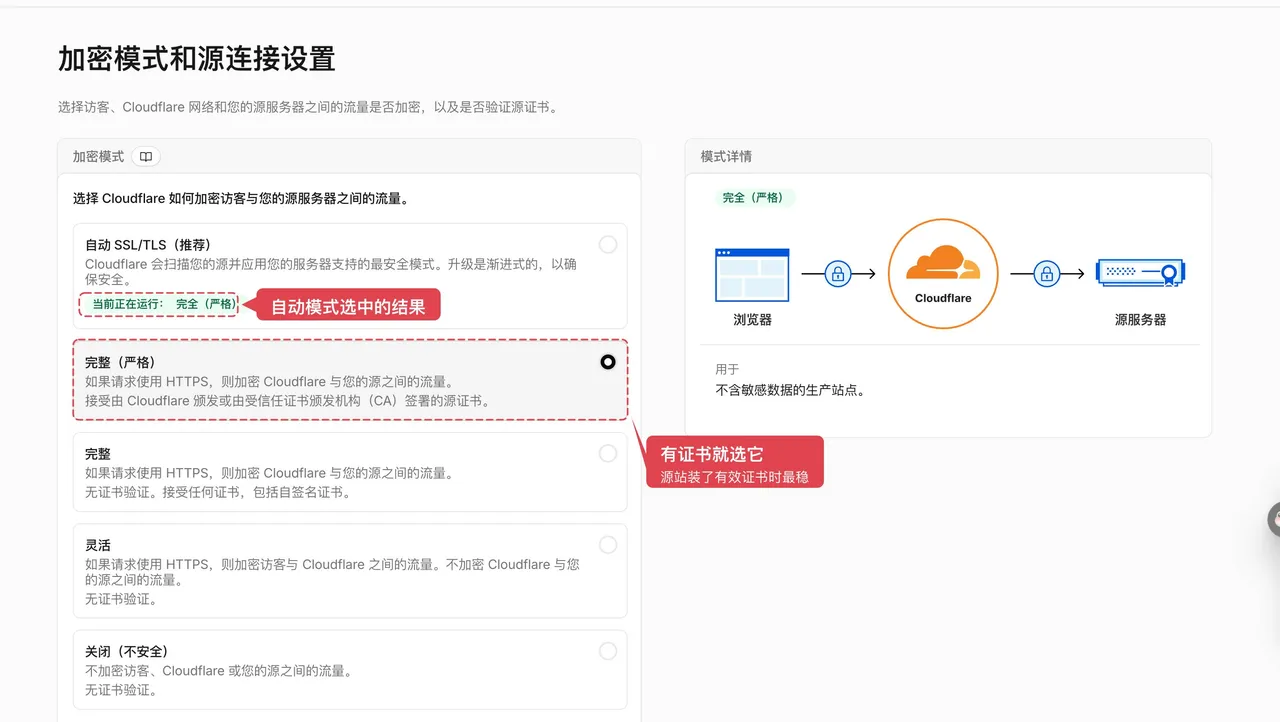This screenshot has width=1280, height=722.
Task: Click the lock icon between browser and Cloudflare
Action: click(x=838, y=273)
